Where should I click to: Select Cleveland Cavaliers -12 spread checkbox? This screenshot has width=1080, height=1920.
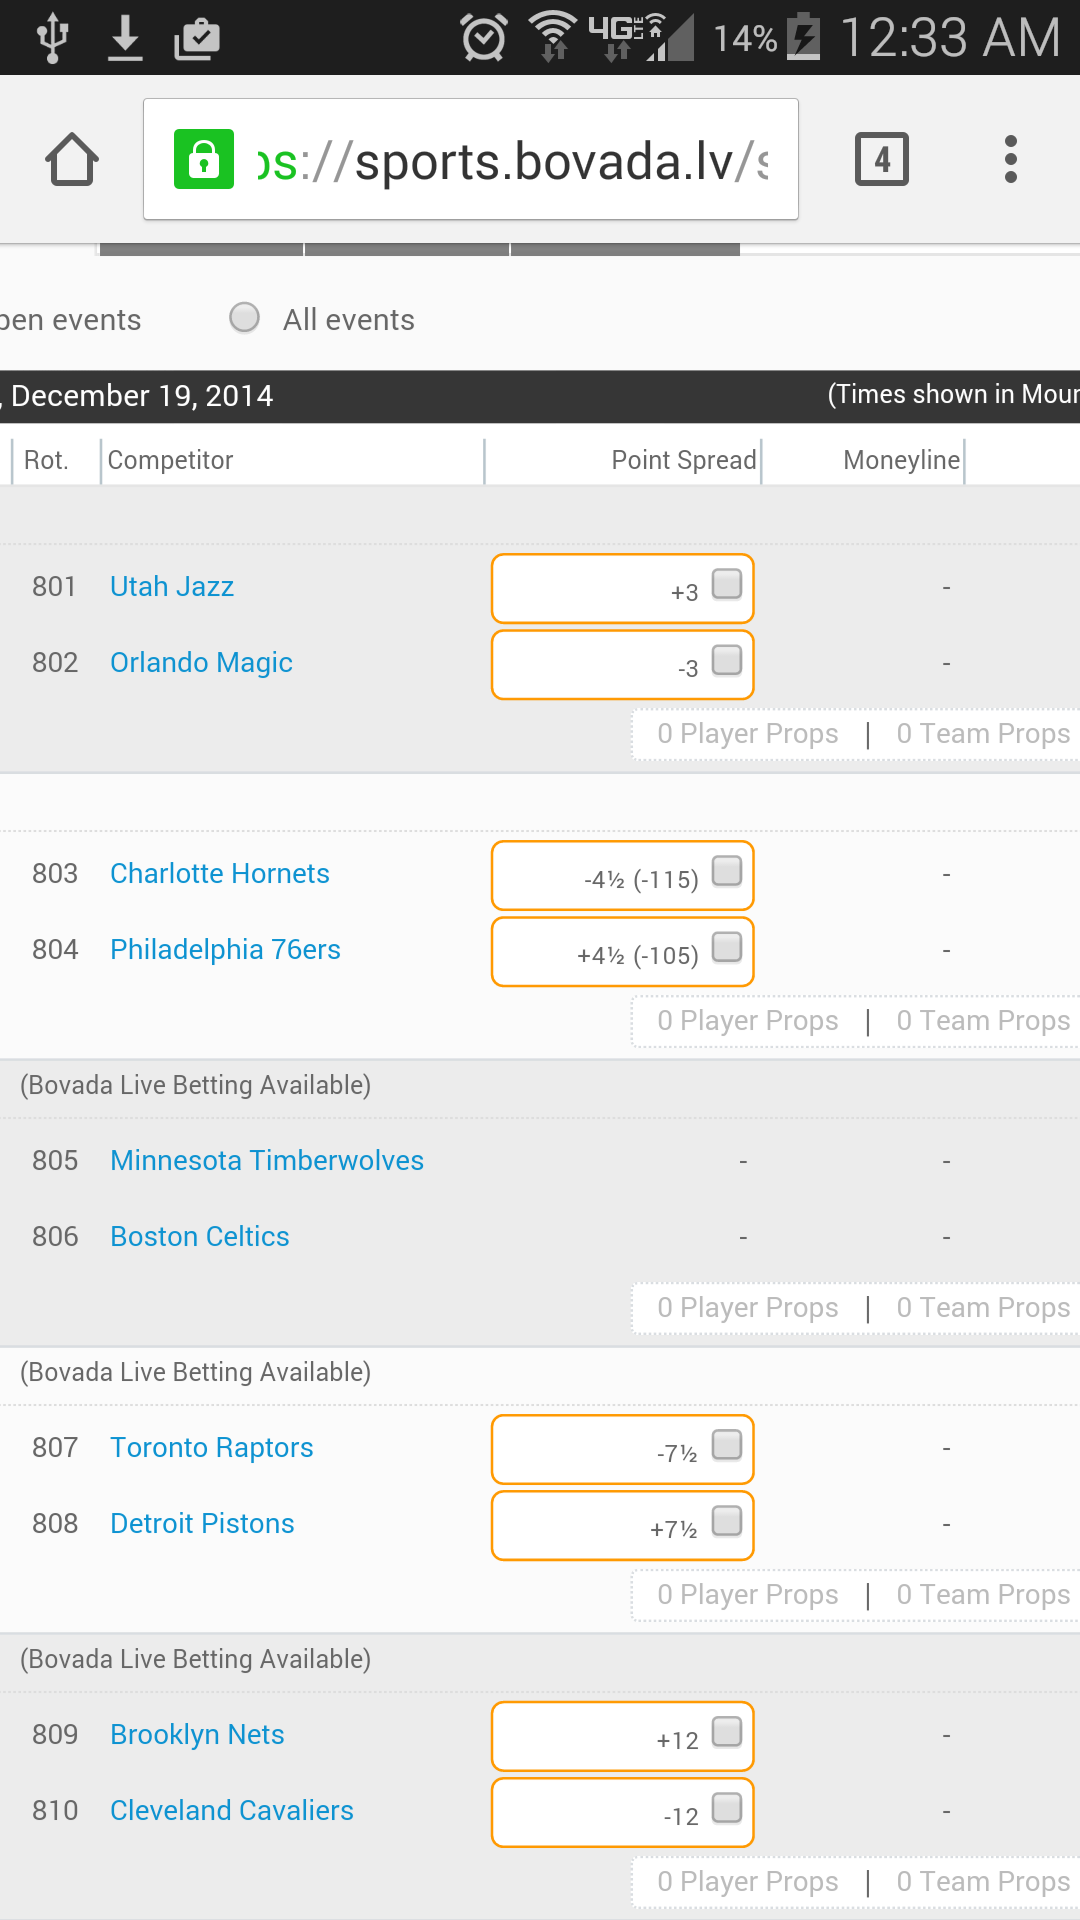tap(727, 1808)
